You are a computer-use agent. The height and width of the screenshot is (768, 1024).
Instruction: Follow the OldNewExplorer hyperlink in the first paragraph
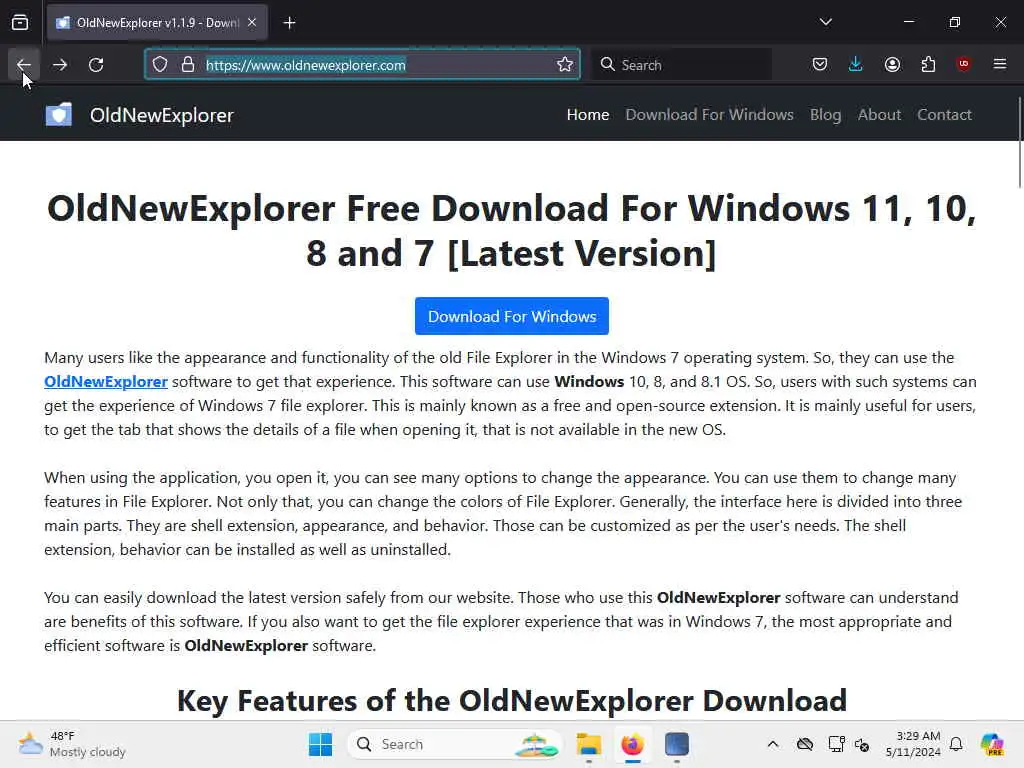106,381
